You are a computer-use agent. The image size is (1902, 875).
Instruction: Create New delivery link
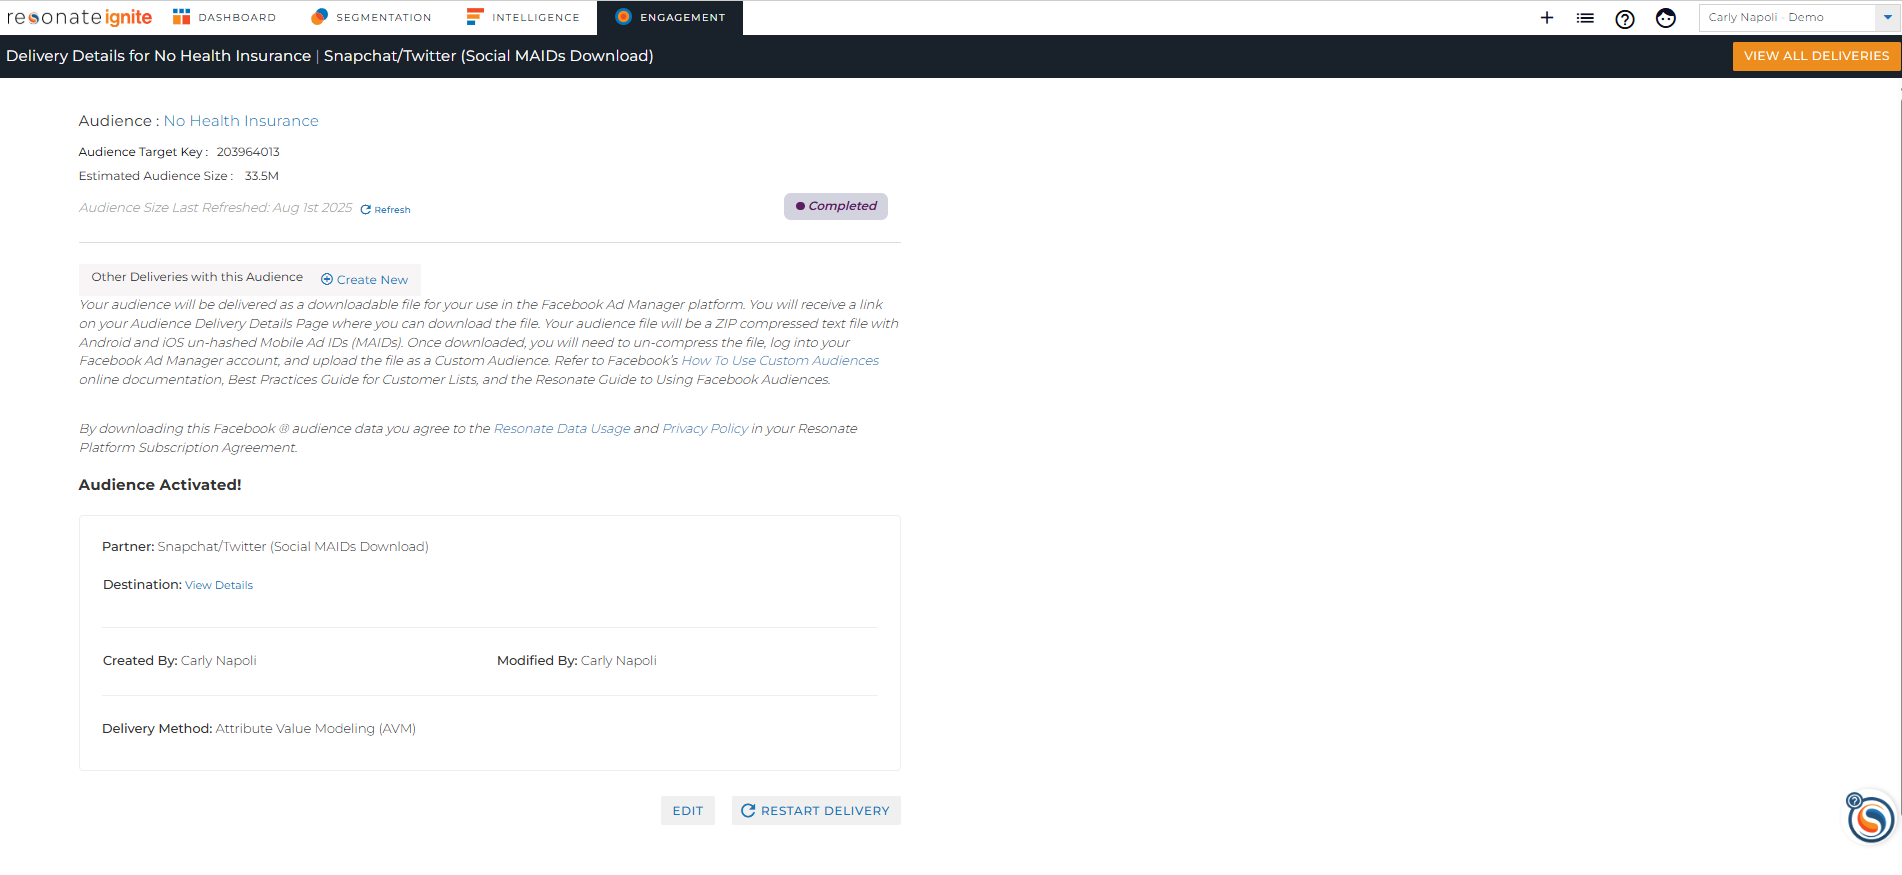coord(365,280)
